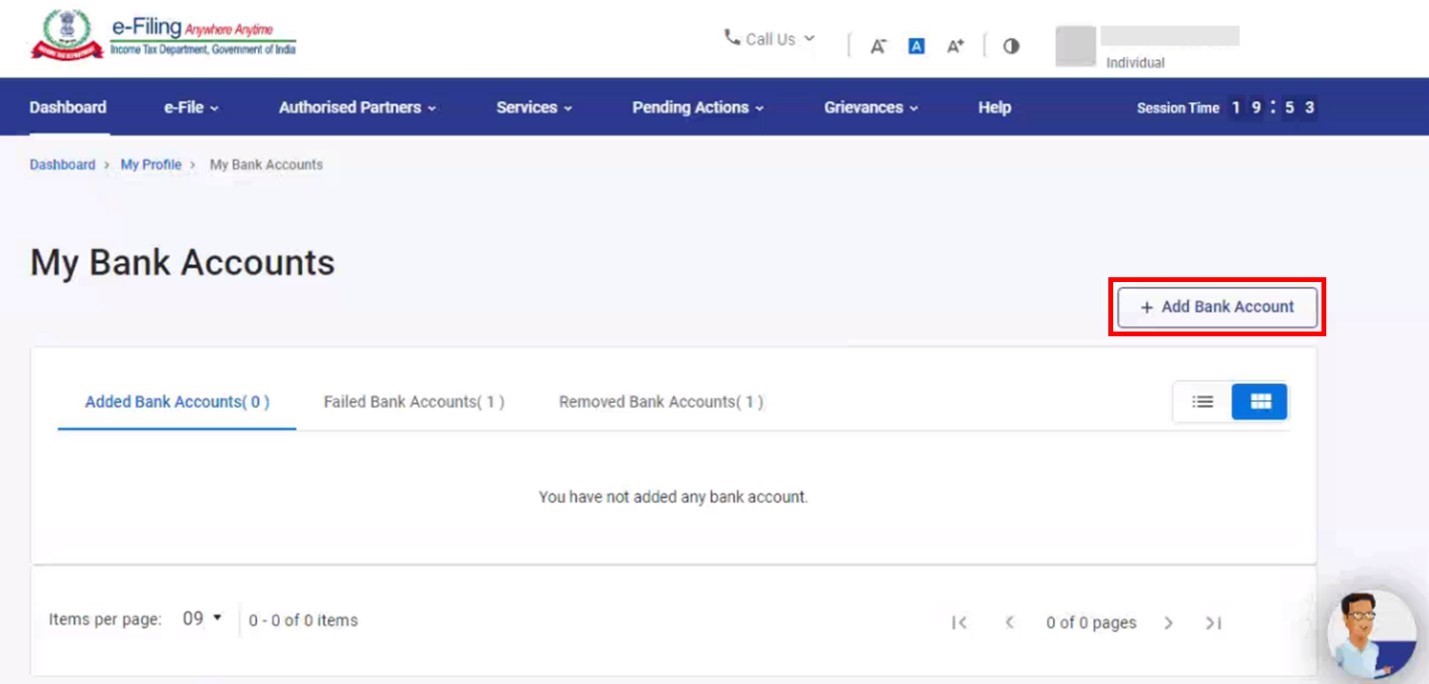
Task: Click the decrease font size icon
Action: click(877, 46)
